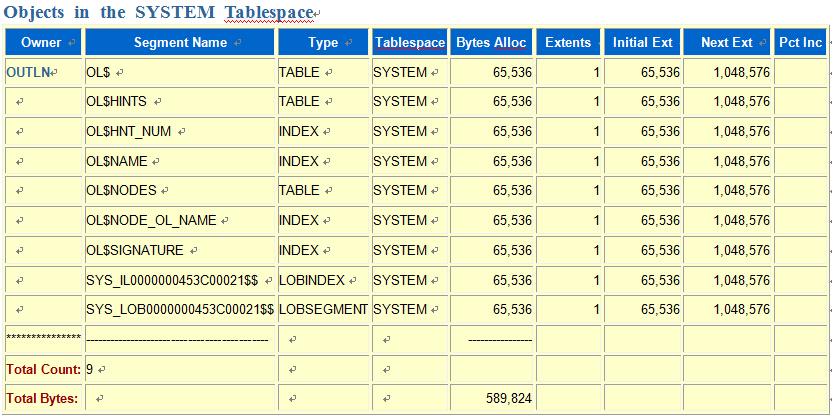Click the Initial Ext column header

coord(644,43)
